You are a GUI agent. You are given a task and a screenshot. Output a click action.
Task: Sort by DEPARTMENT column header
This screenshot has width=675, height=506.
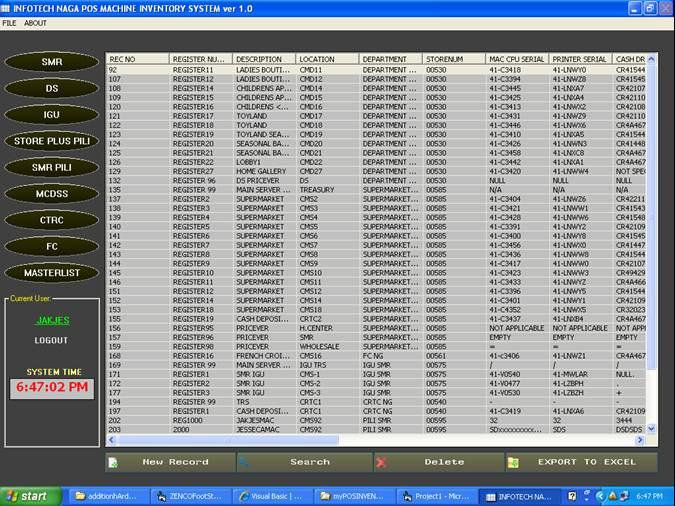[390, 59]
